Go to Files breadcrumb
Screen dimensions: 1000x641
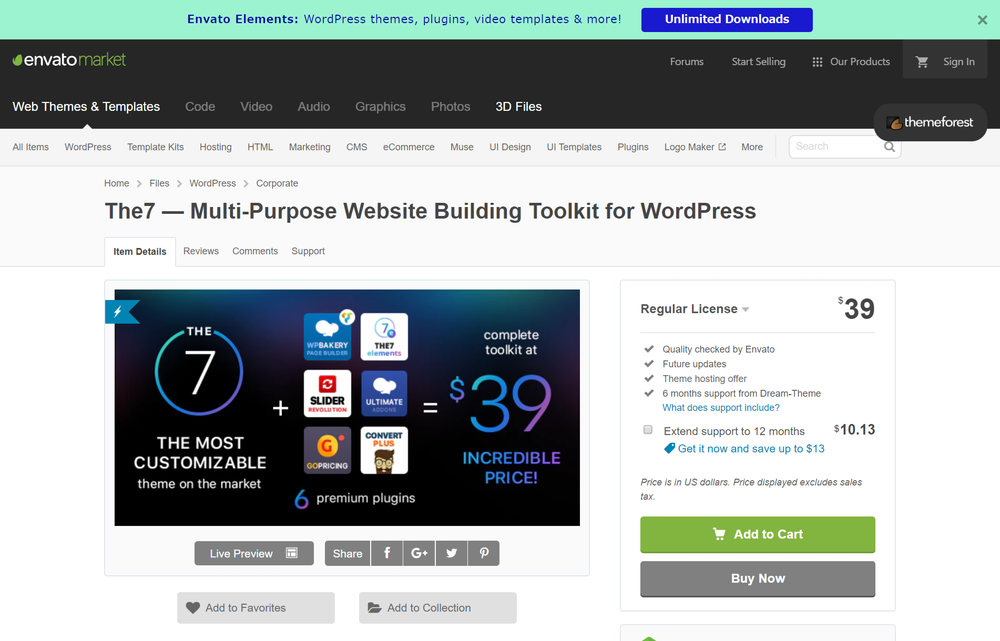pyautogui.click(x=159, y=183)
